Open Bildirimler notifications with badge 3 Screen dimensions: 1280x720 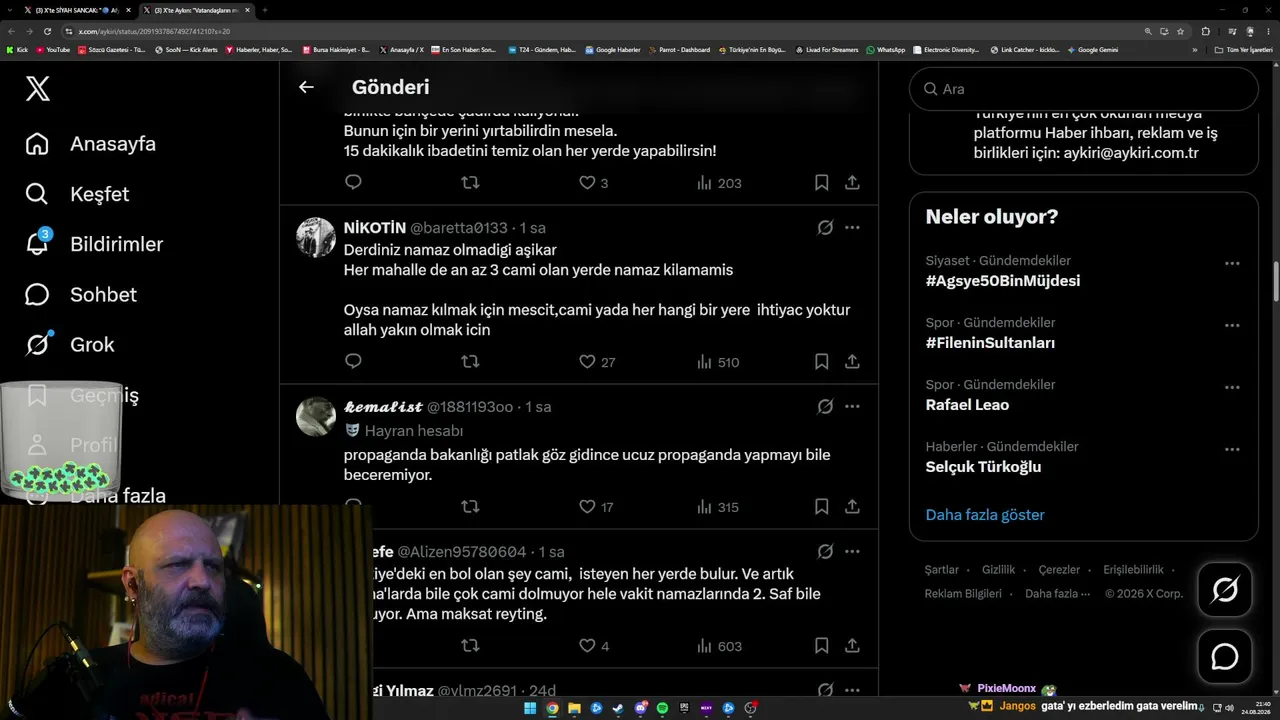pyautogui.click(x=95, y=244)
